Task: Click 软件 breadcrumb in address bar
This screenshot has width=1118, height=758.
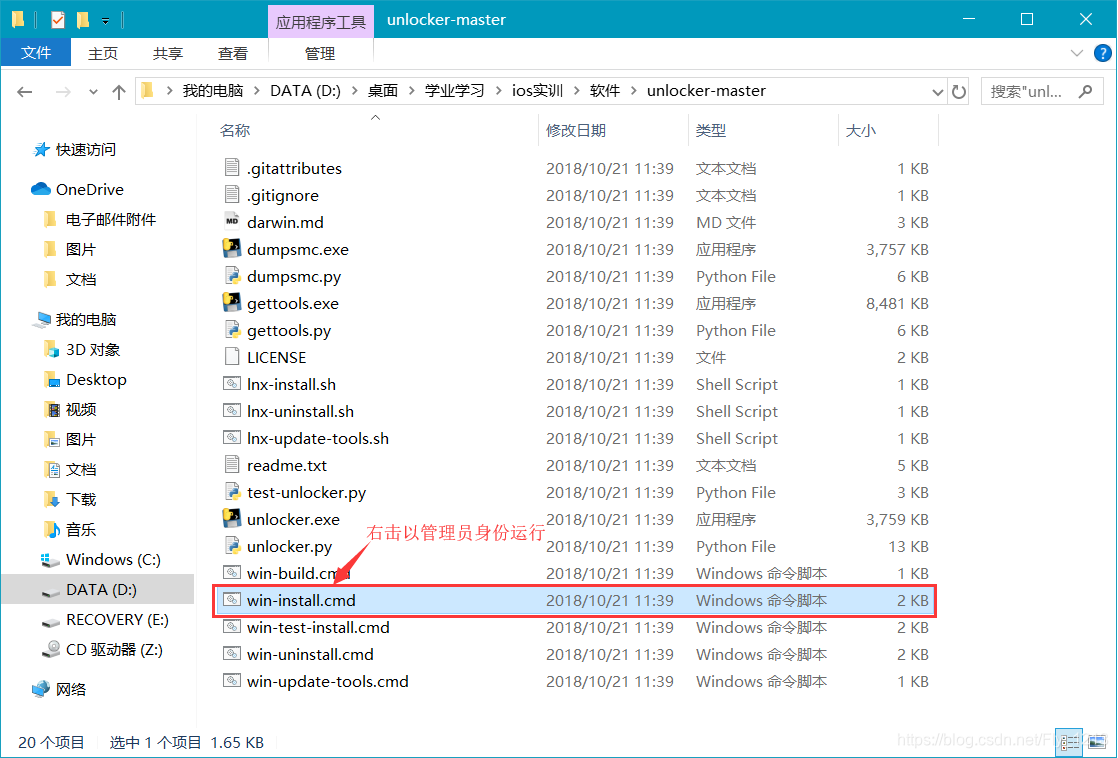Action: (605, 91)
